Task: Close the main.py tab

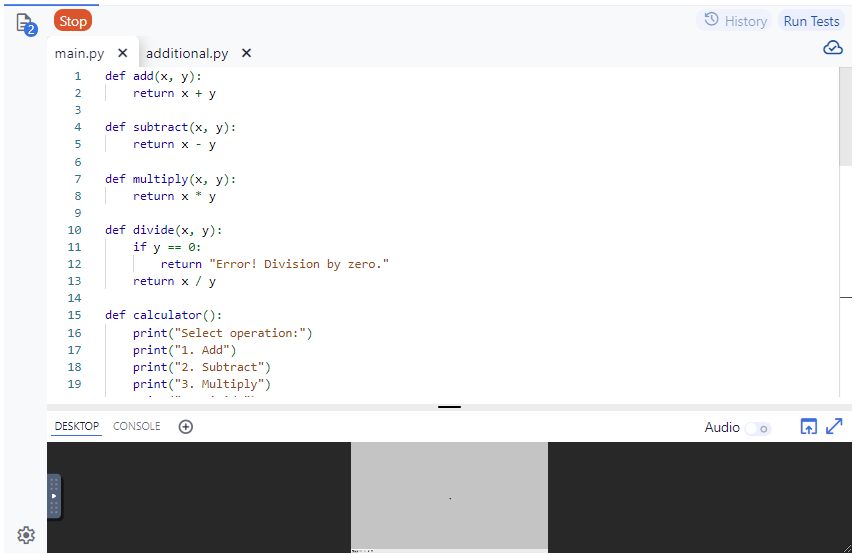Action: [x=123, y=53]
